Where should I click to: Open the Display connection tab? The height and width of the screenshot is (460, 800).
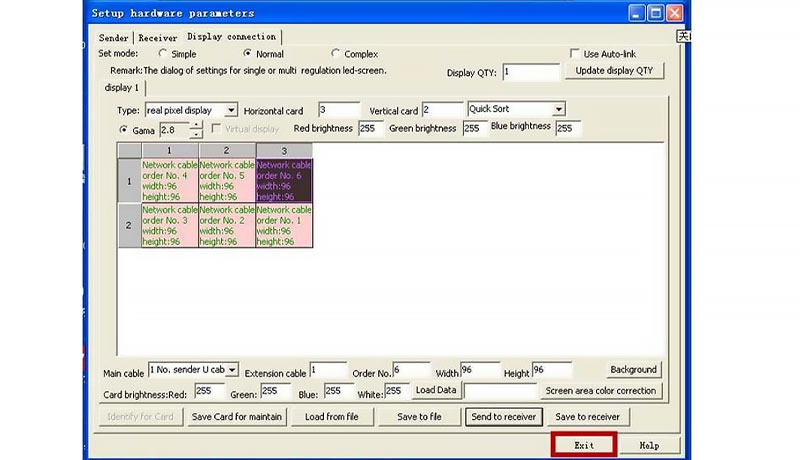click(x=232, y=37)
